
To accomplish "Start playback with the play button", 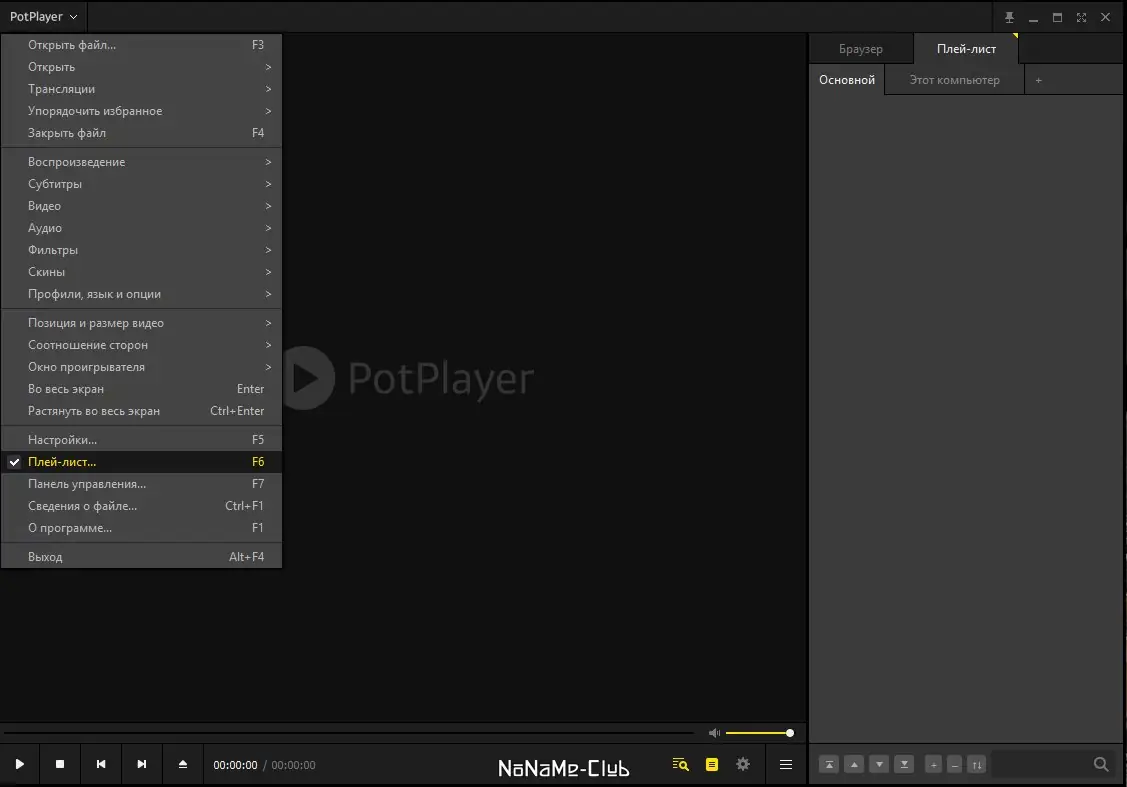I will pos(19,765).
